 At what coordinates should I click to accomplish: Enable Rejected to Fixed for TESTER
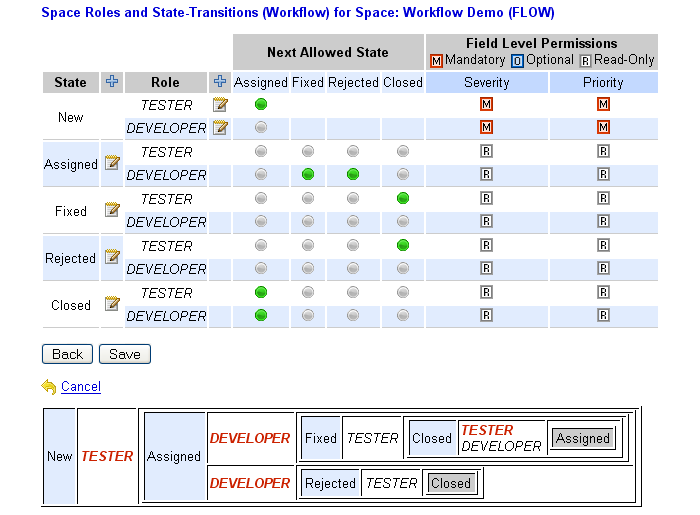tap(308, 245)
